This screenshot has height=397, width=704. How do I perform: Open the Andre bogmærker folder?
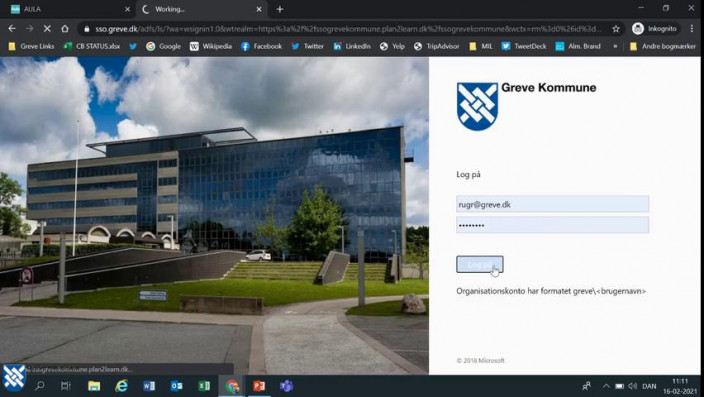663,46
